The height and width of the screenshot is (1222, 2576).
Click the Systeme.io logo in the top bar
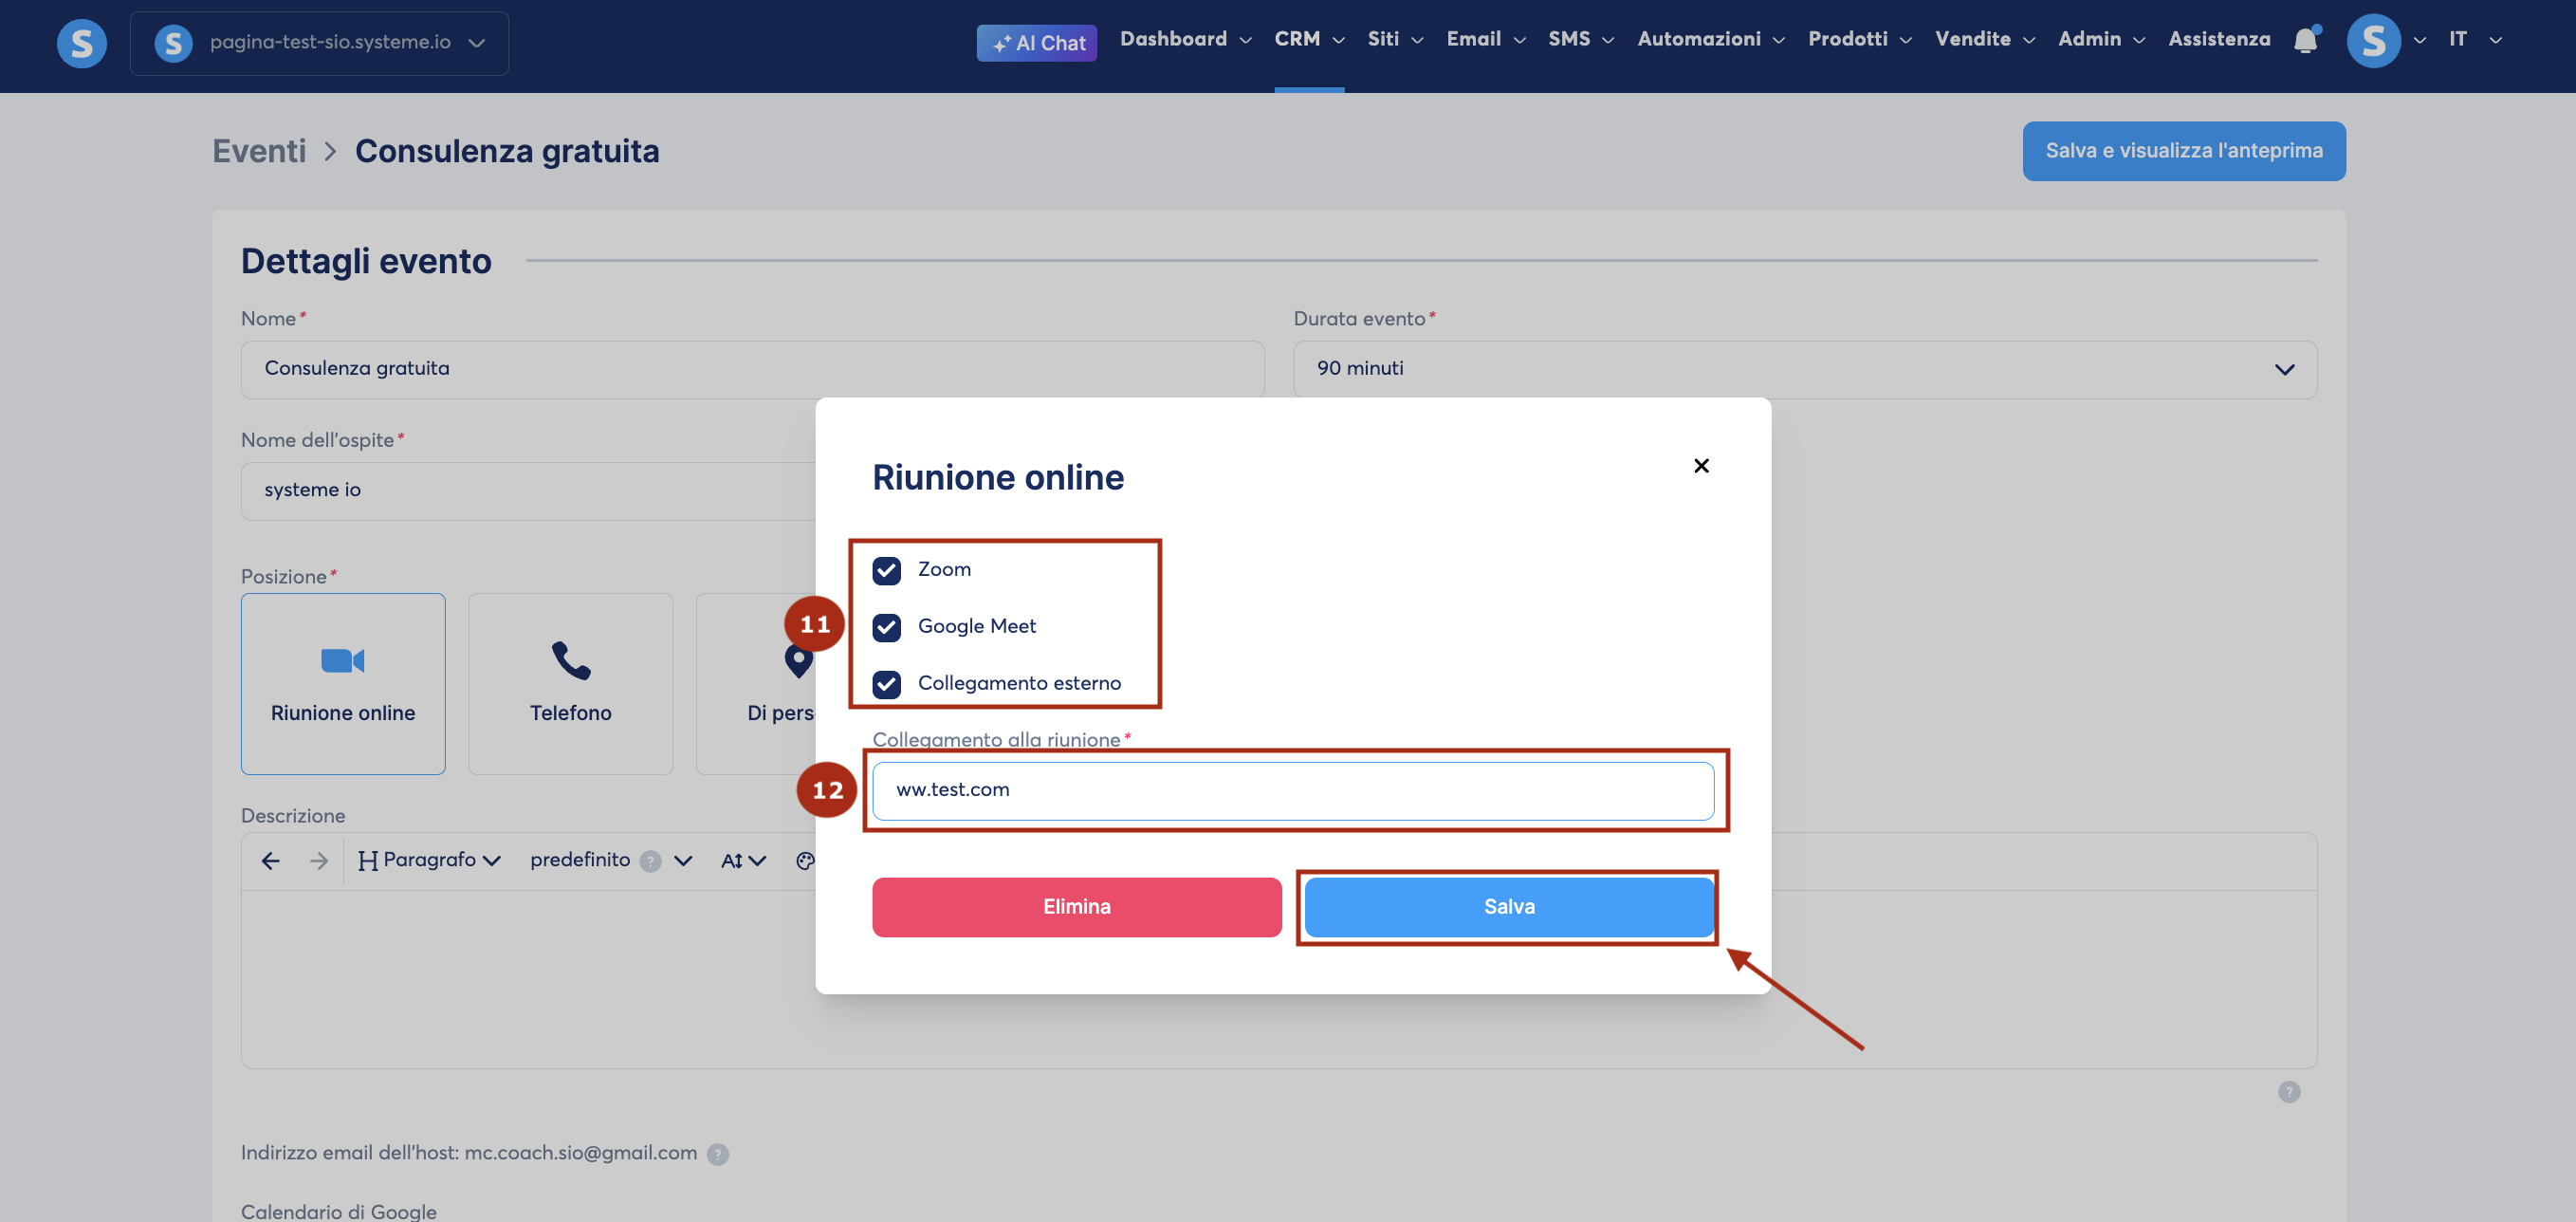pyautogui.click(x=81, y=43)
